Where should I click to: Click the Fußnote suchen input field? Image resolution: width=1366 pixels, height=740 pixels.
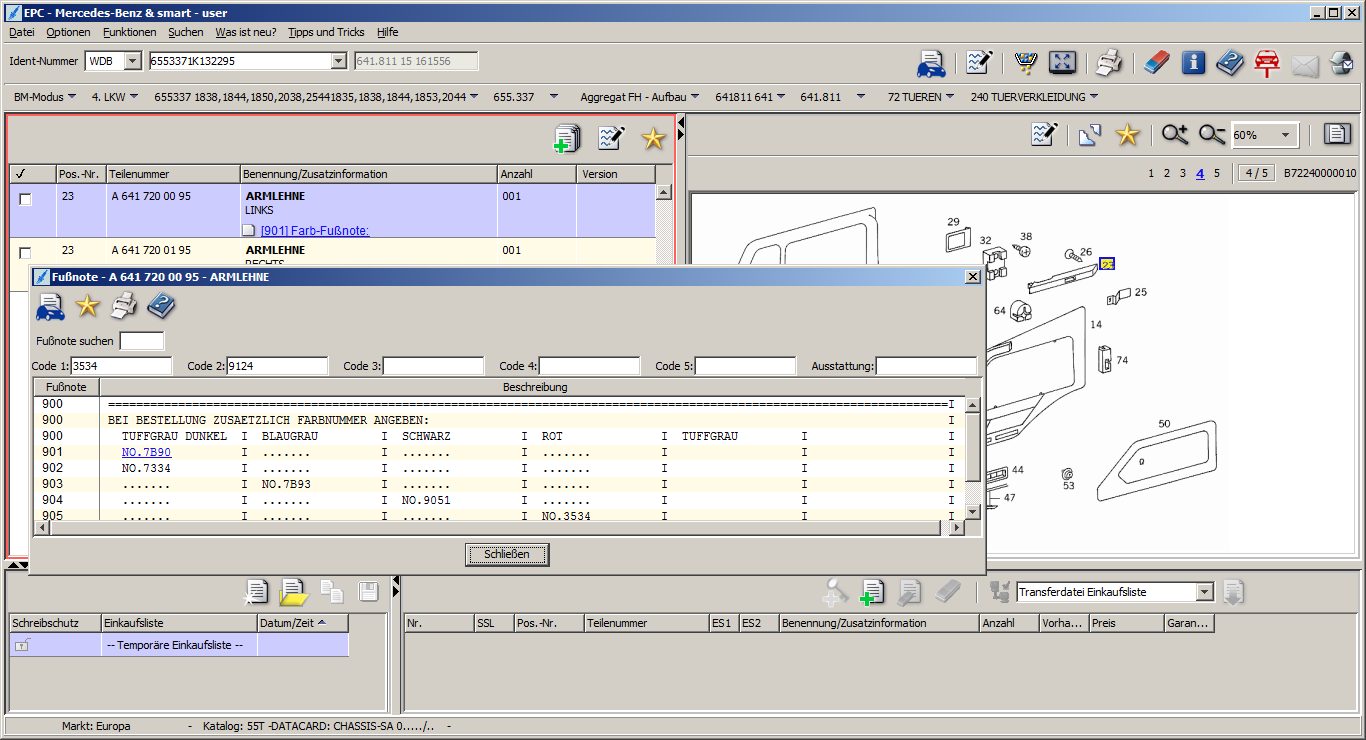(142, 341)
